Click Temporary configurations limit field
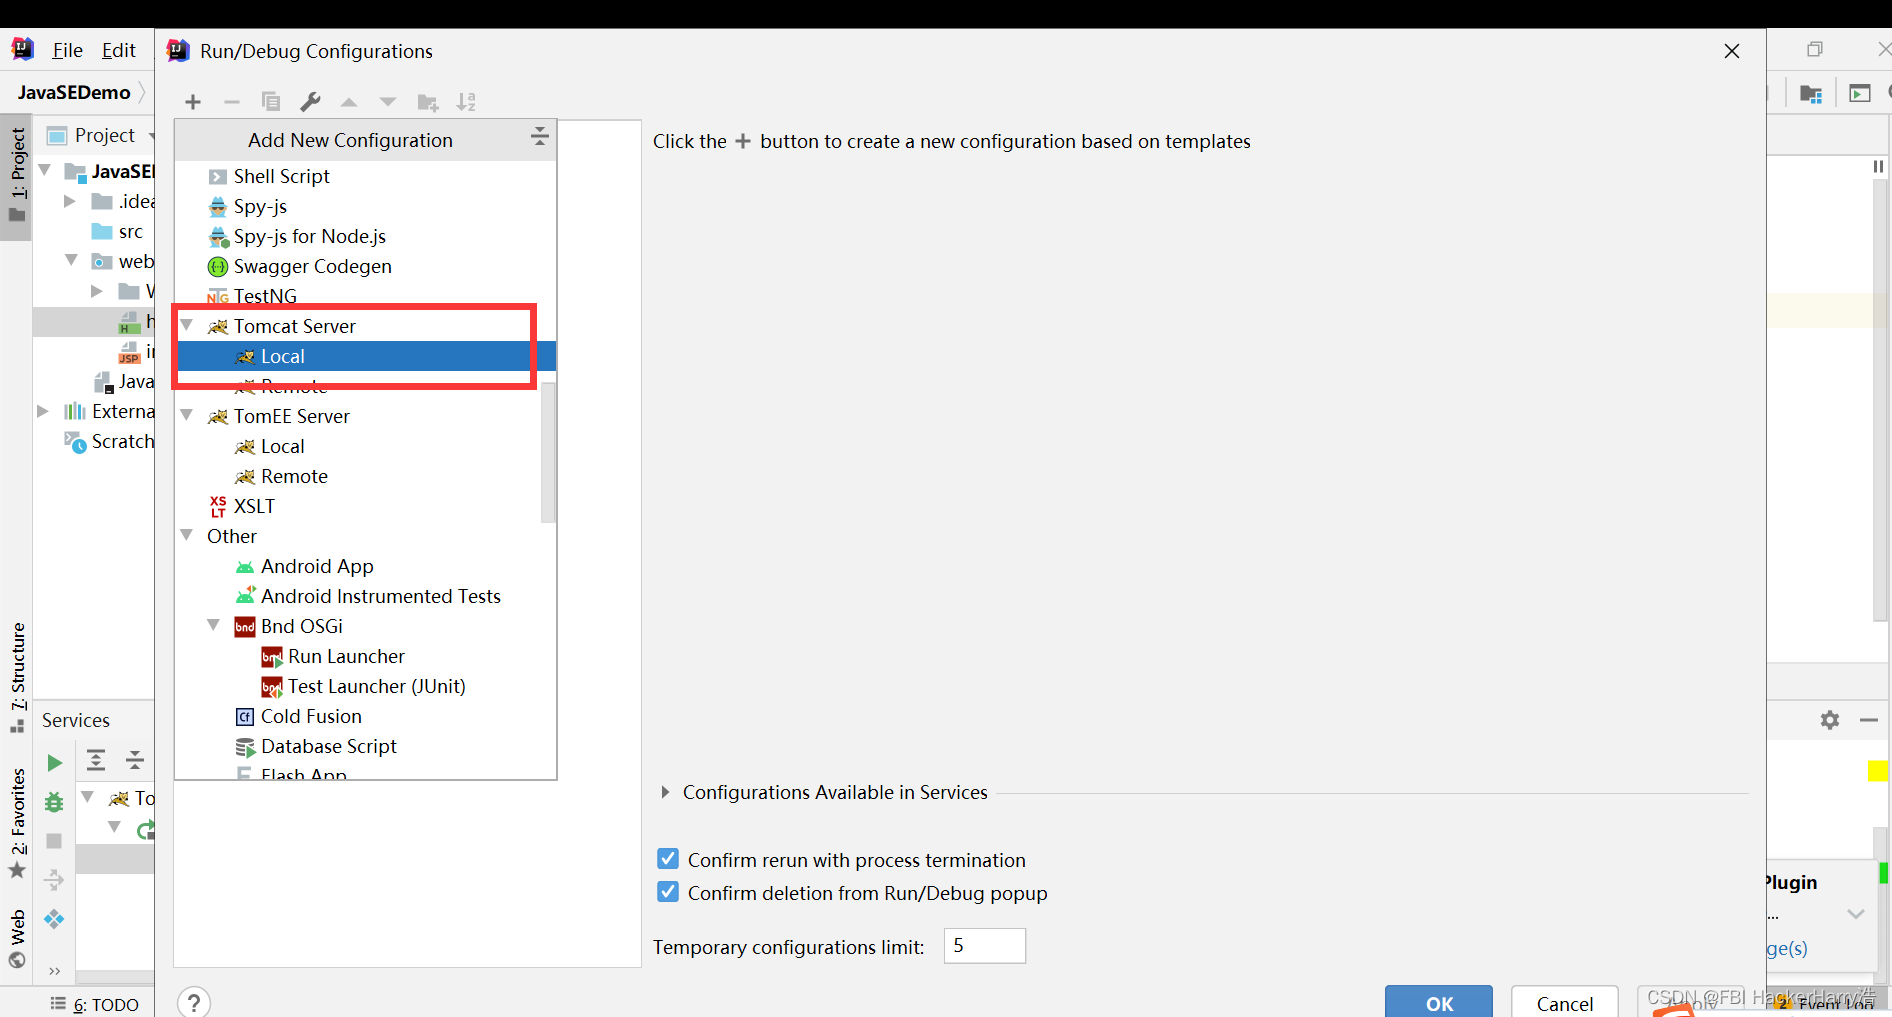The height and width of the screenshot is (1017, 1892). pyautogui.click(x=985, y=946)
